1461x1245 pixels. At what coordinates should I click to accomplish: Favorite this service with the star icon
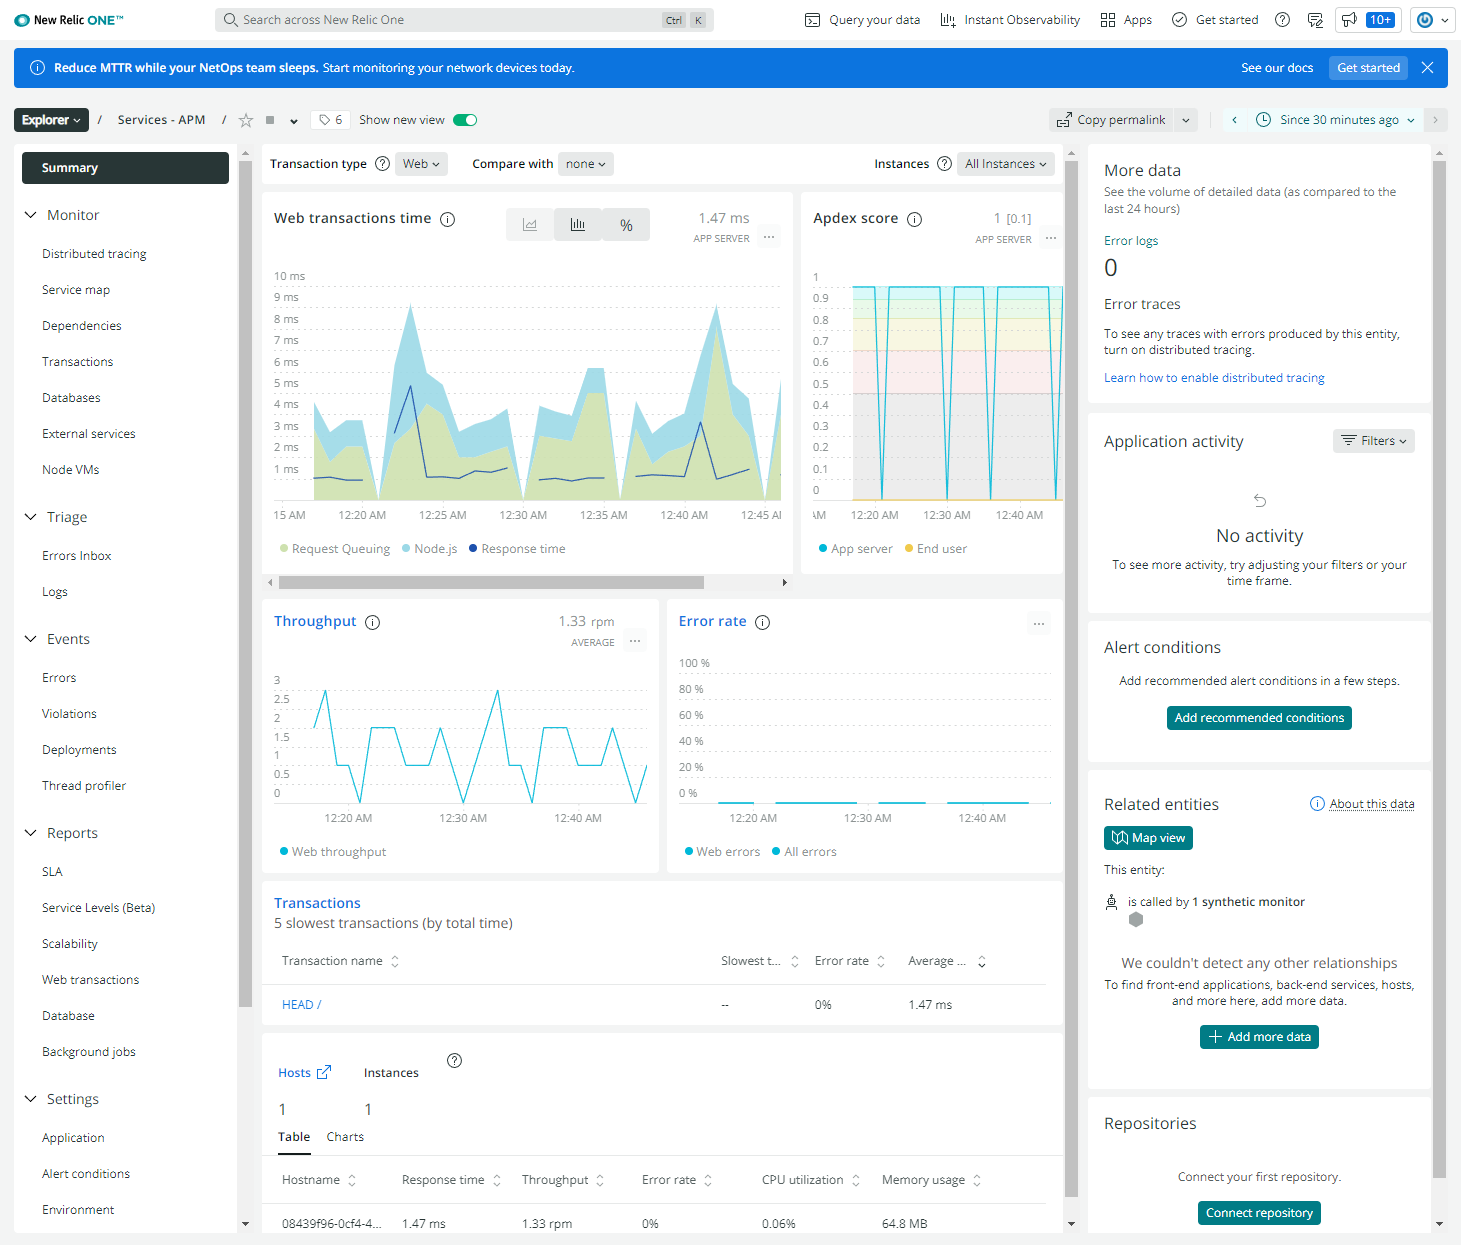point(246,120)
